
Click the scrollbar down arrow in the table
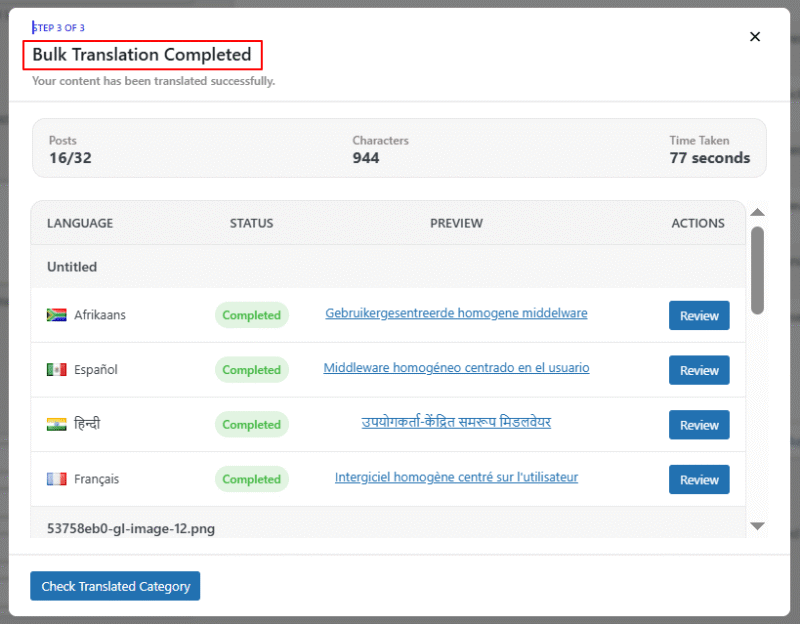coord(757,526)
